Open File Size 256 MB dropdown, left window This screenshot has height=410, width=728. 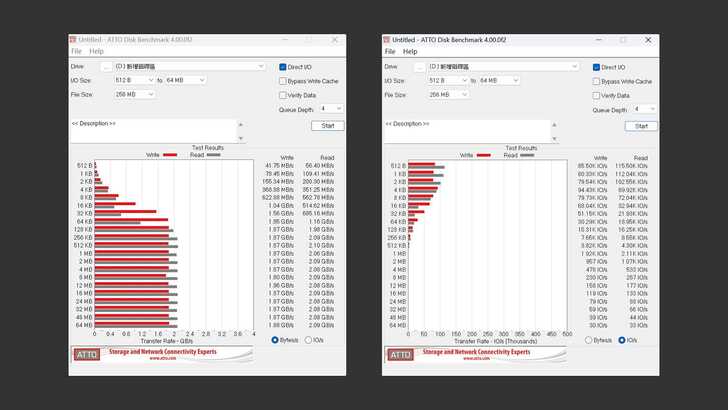[134, 94]
